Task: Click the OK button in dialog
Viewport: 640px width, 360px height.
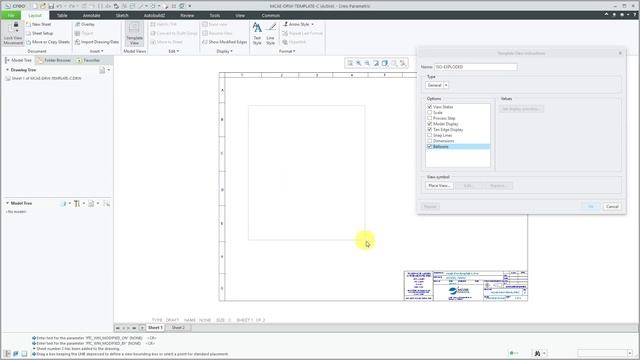Action: click(590, 207)
